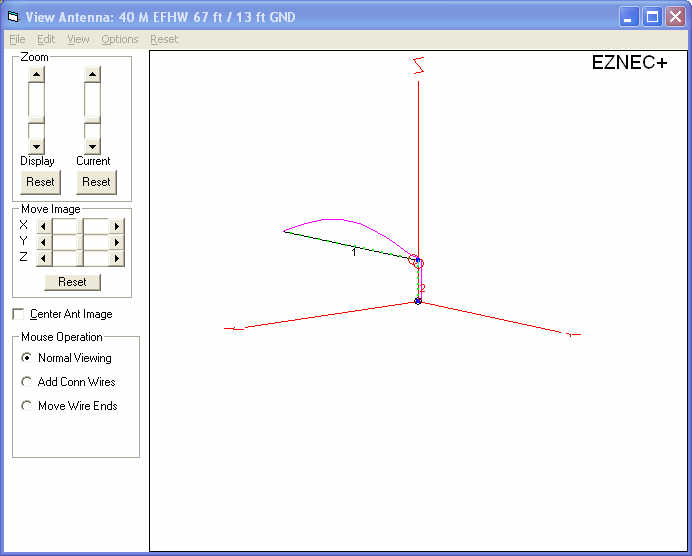Viewport: 692px width, 556px height.
Task: Close the View Antenna window
Action: [x=676, y=17]
